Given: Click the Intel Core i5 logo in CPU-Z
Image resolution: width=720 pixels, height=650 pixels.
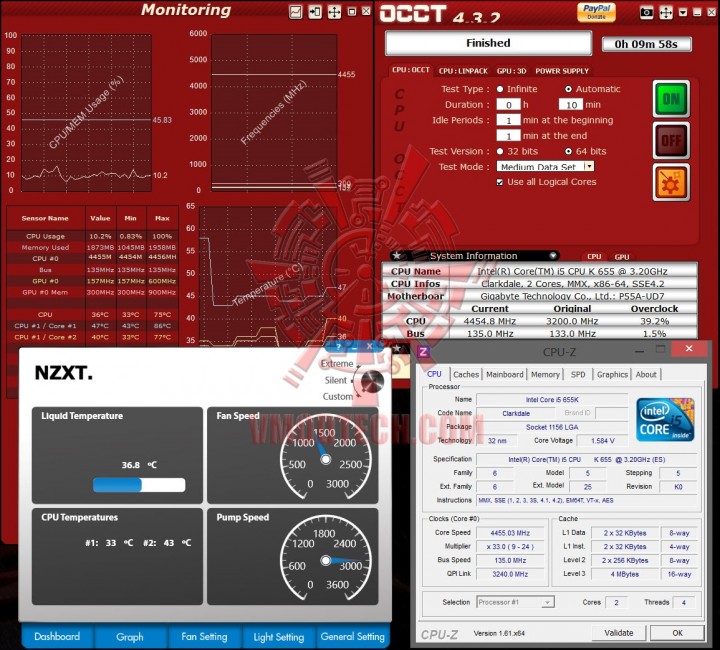Looking at the screenshot, I should click(x=665, y=420).
